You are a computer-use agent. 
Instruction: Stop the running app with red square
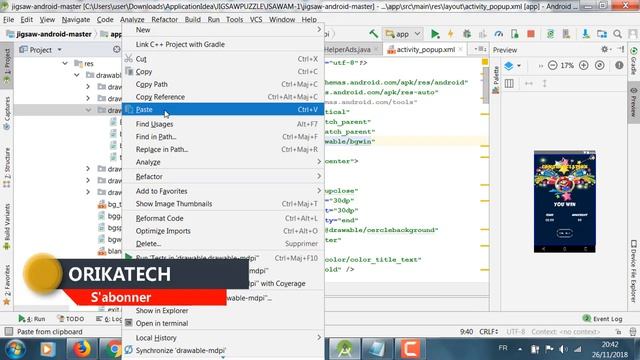coord(531,34)
